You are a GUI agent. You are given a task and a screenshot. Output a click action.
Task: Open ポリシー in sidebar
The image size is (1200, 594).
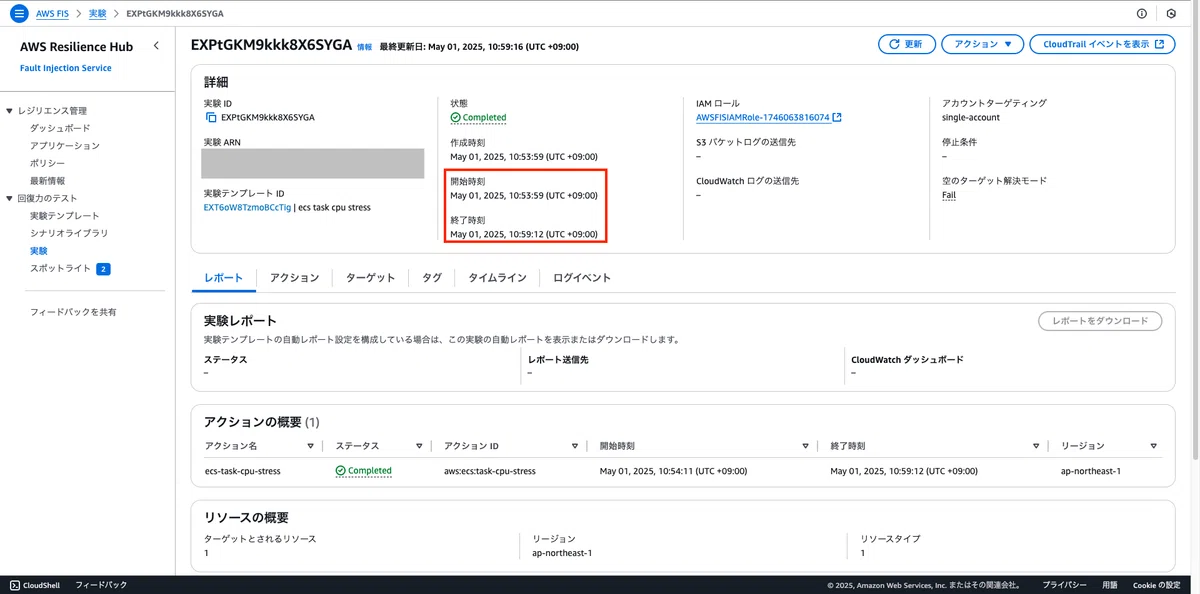(47, 163)
